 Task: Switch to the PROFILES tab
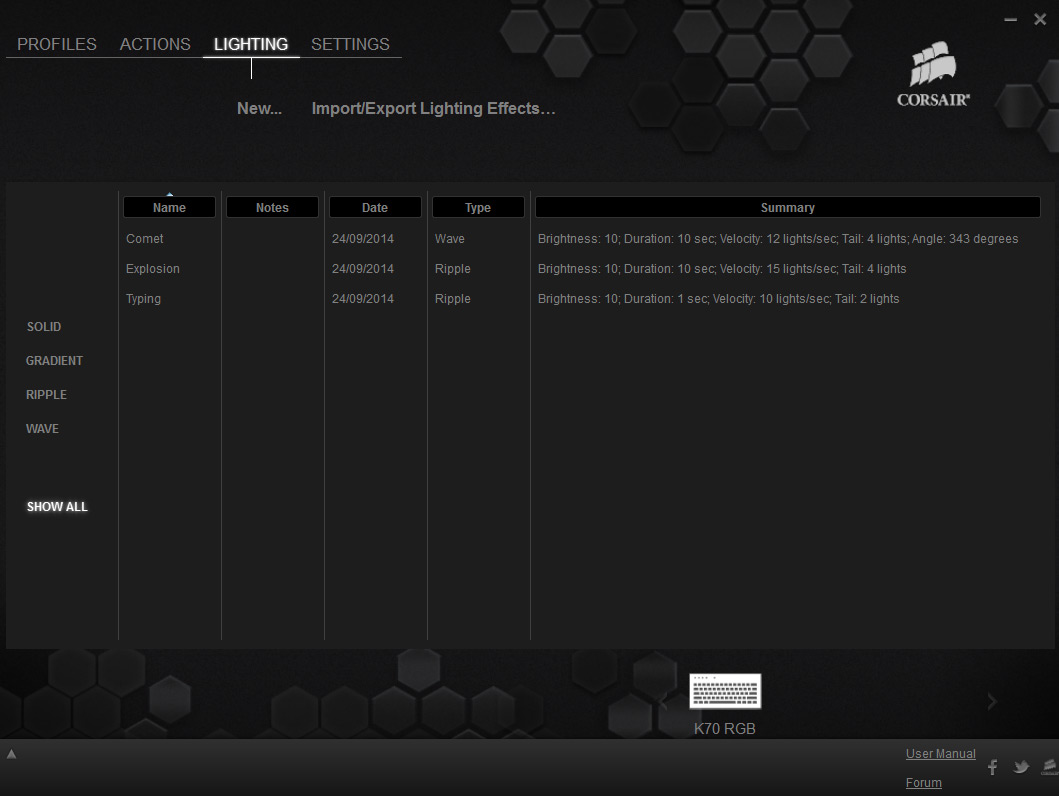(57, 45)
